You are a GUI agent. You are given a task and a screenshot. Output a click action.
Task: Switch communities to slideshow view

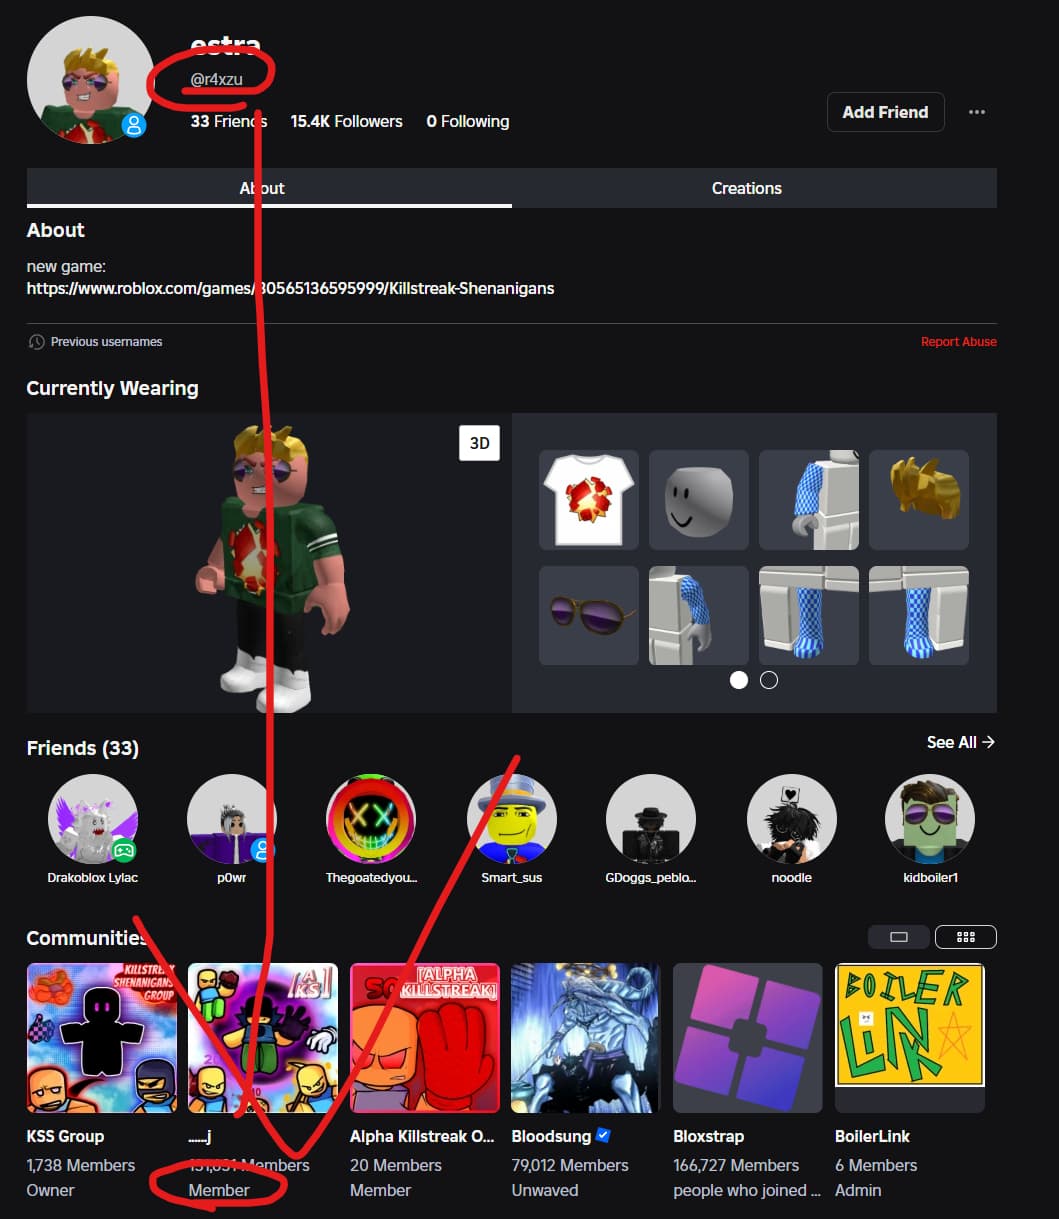(898, 937)
